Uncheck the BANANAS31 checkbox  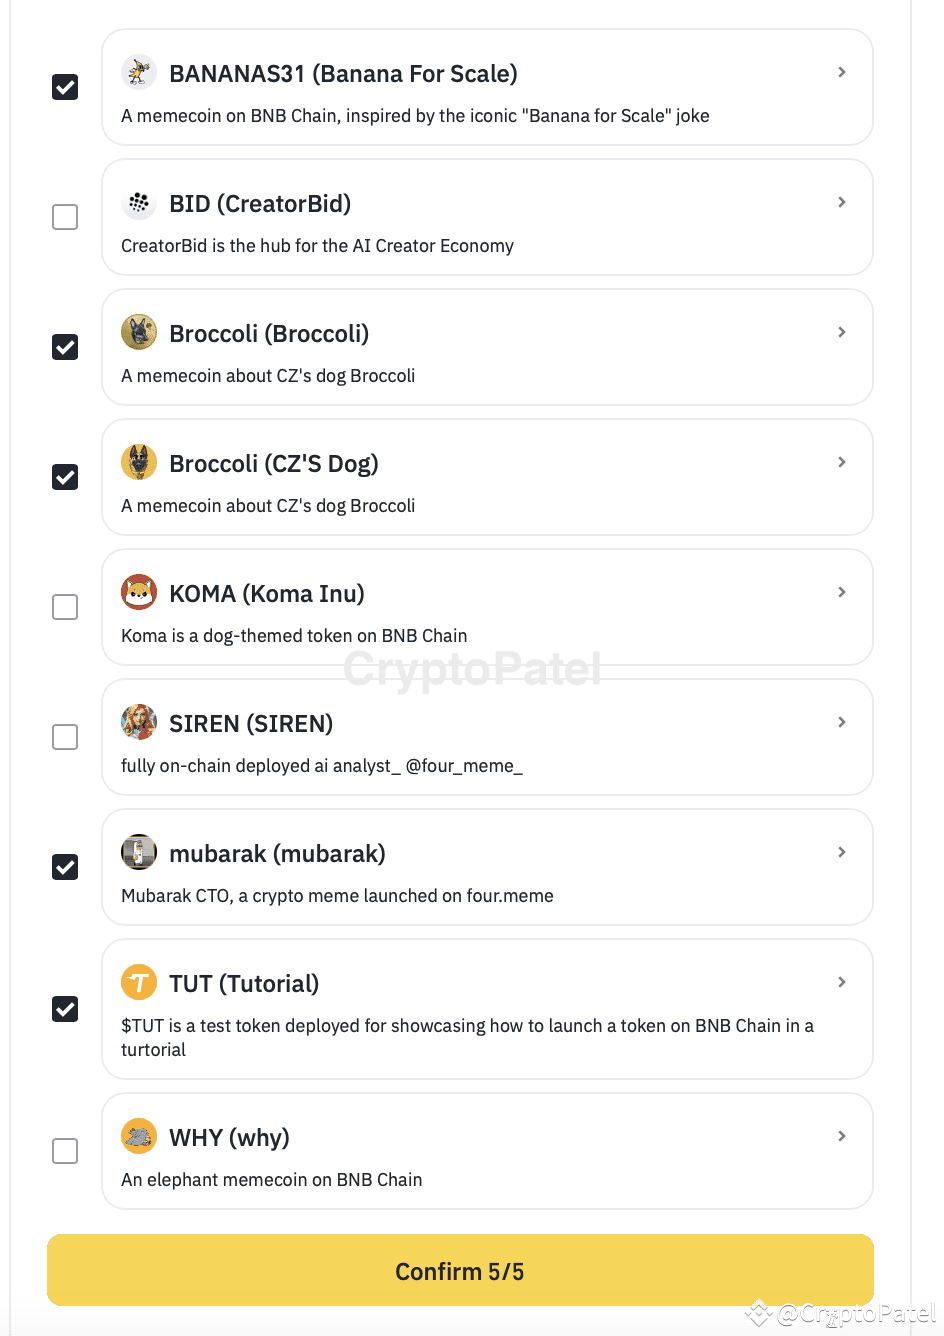pyautogui.click(x=64, y=87)
